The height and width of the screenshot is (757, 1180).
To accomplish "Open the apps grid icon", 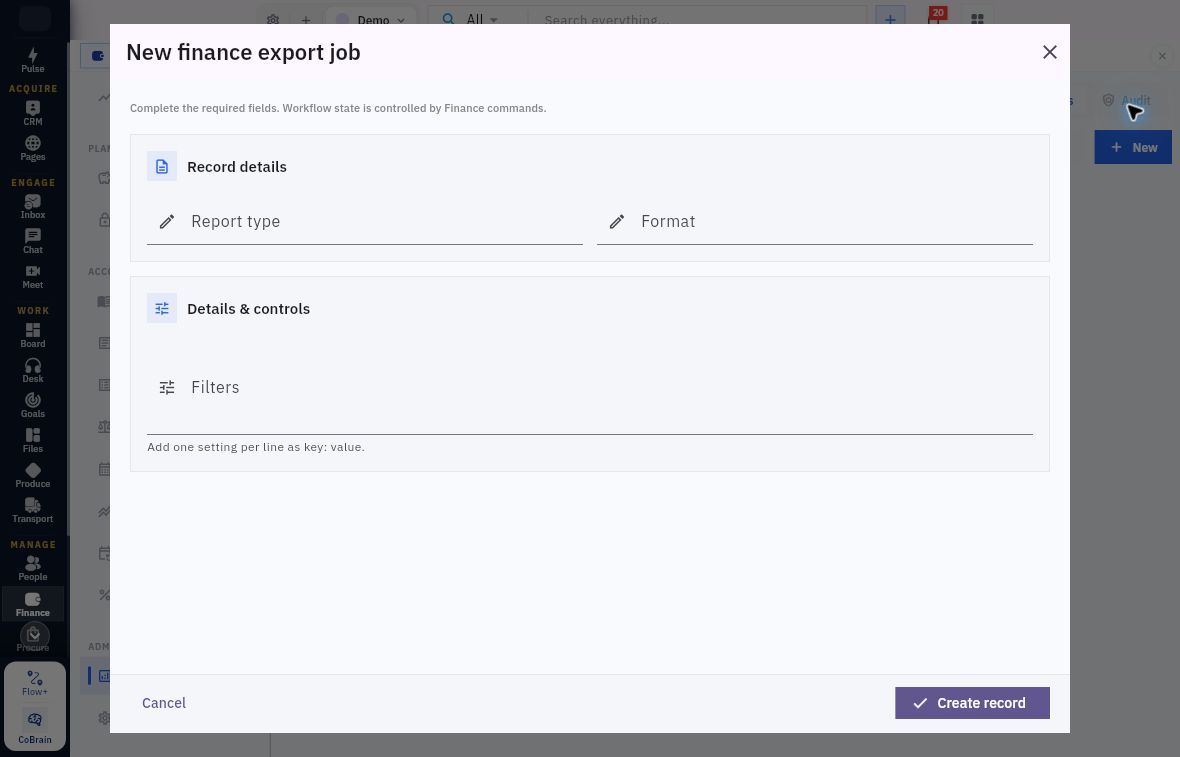I will 977,20.
